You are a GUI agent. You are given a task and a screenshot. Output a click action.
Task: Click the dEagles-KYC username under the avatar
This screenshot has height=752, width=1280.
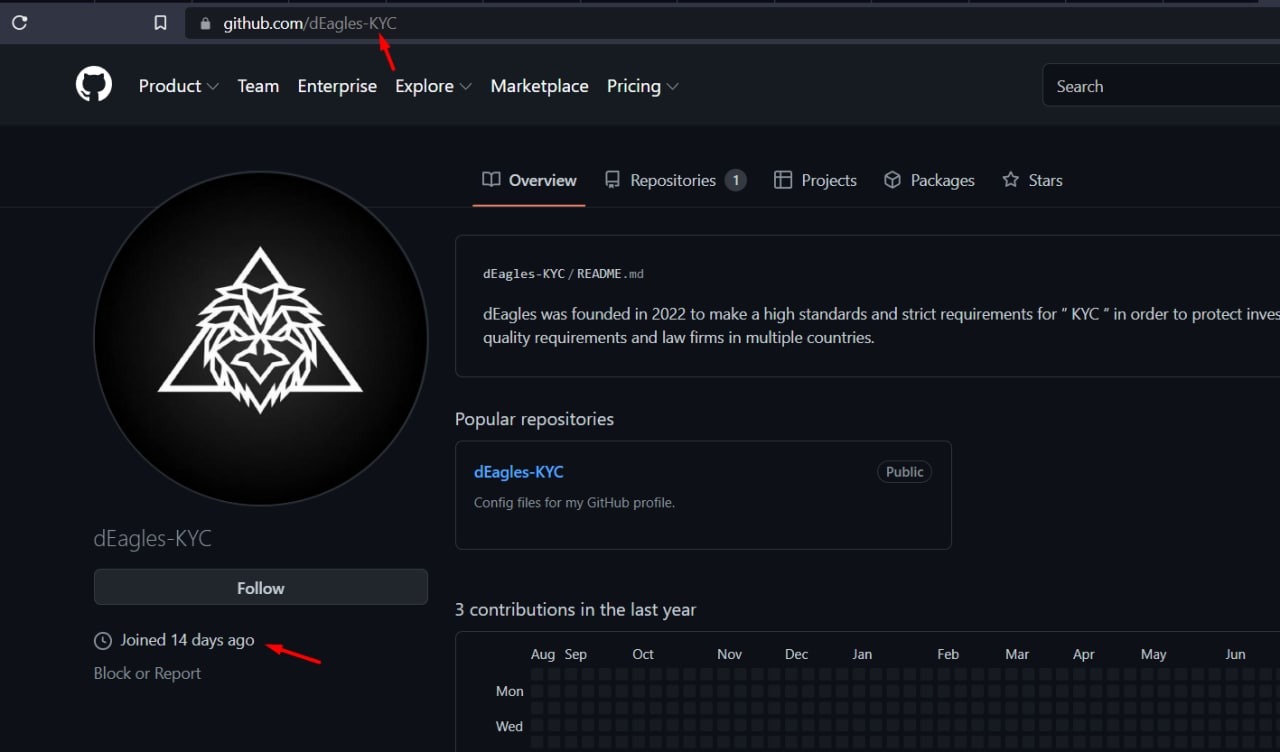(153, 538)
